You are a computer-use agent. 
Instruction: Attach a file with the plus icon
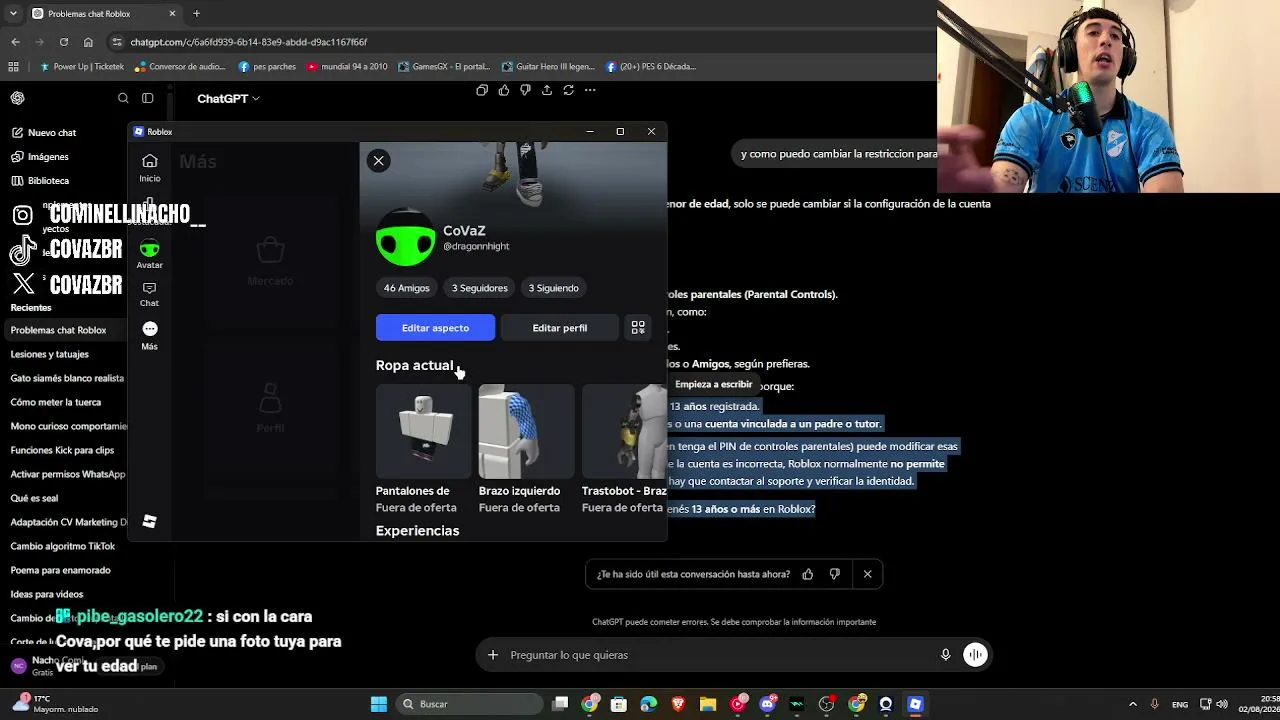(x=492, y=655)
